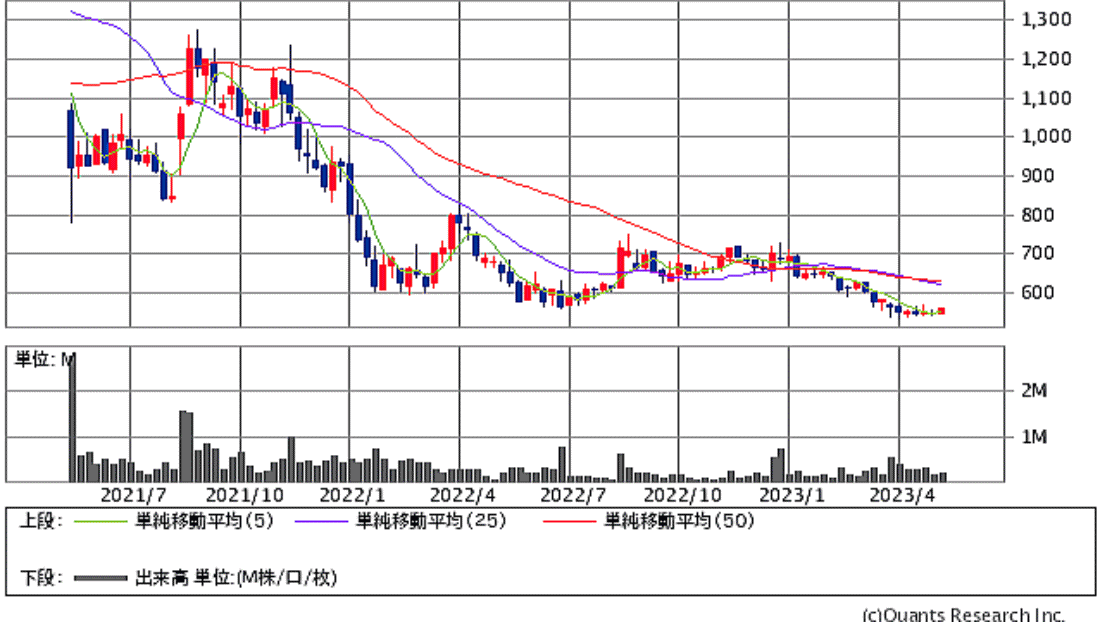Image resolution: width=1100 pixels, height=622 pixels.
Task: Click the 2M volume axis label
Action: point(1034,390)
